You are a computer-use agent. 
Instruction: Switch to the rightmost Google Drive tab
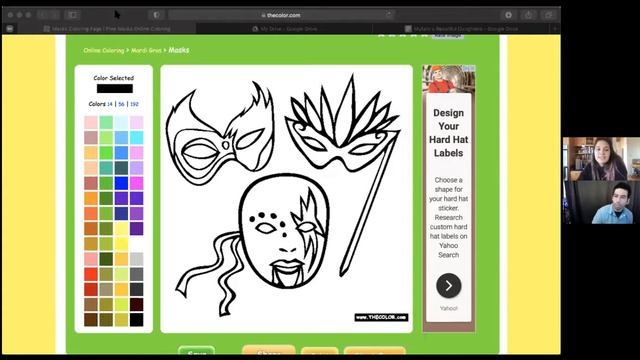point(461,29)
